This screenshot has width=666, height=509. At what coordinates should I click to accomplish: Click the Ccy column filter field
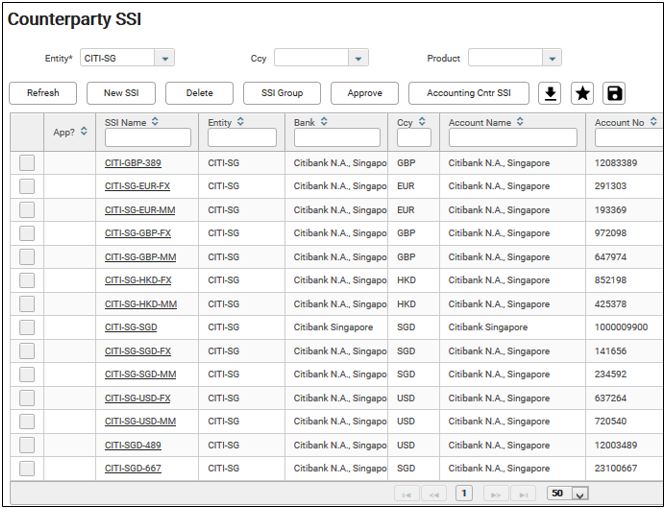click(414, 138)
